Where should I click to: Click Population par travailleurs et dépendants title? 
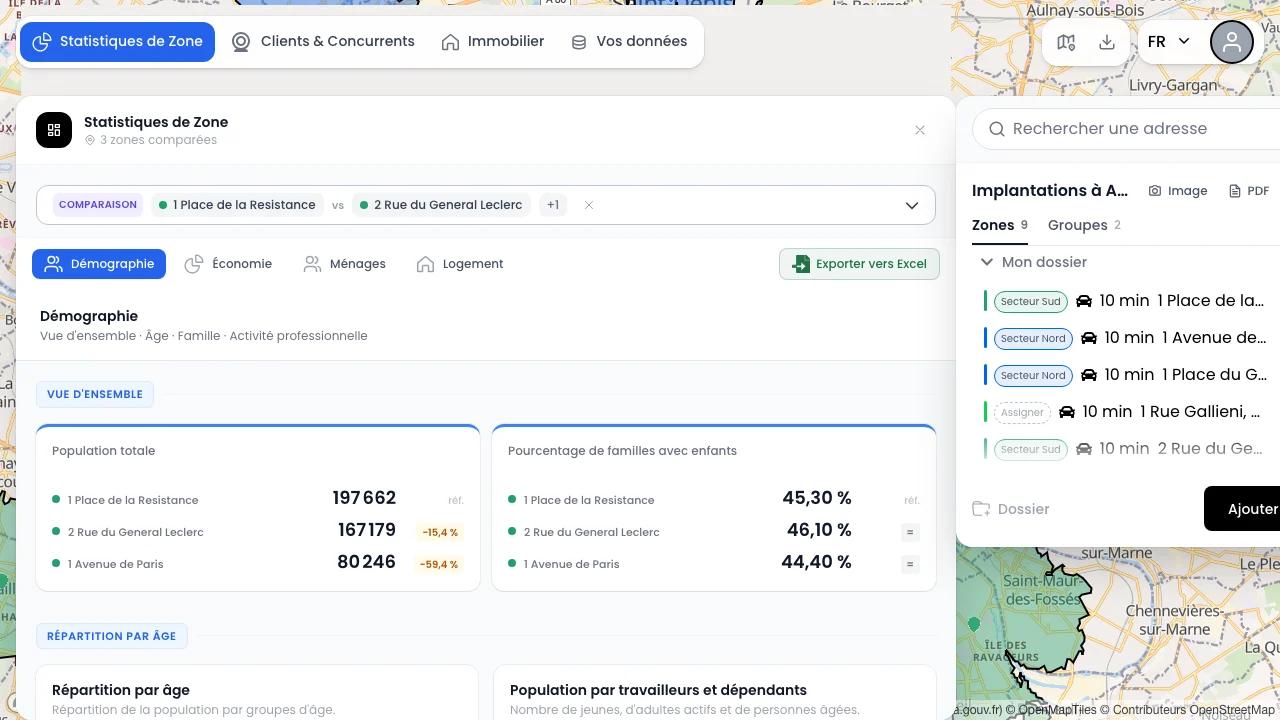coord(658,690)
